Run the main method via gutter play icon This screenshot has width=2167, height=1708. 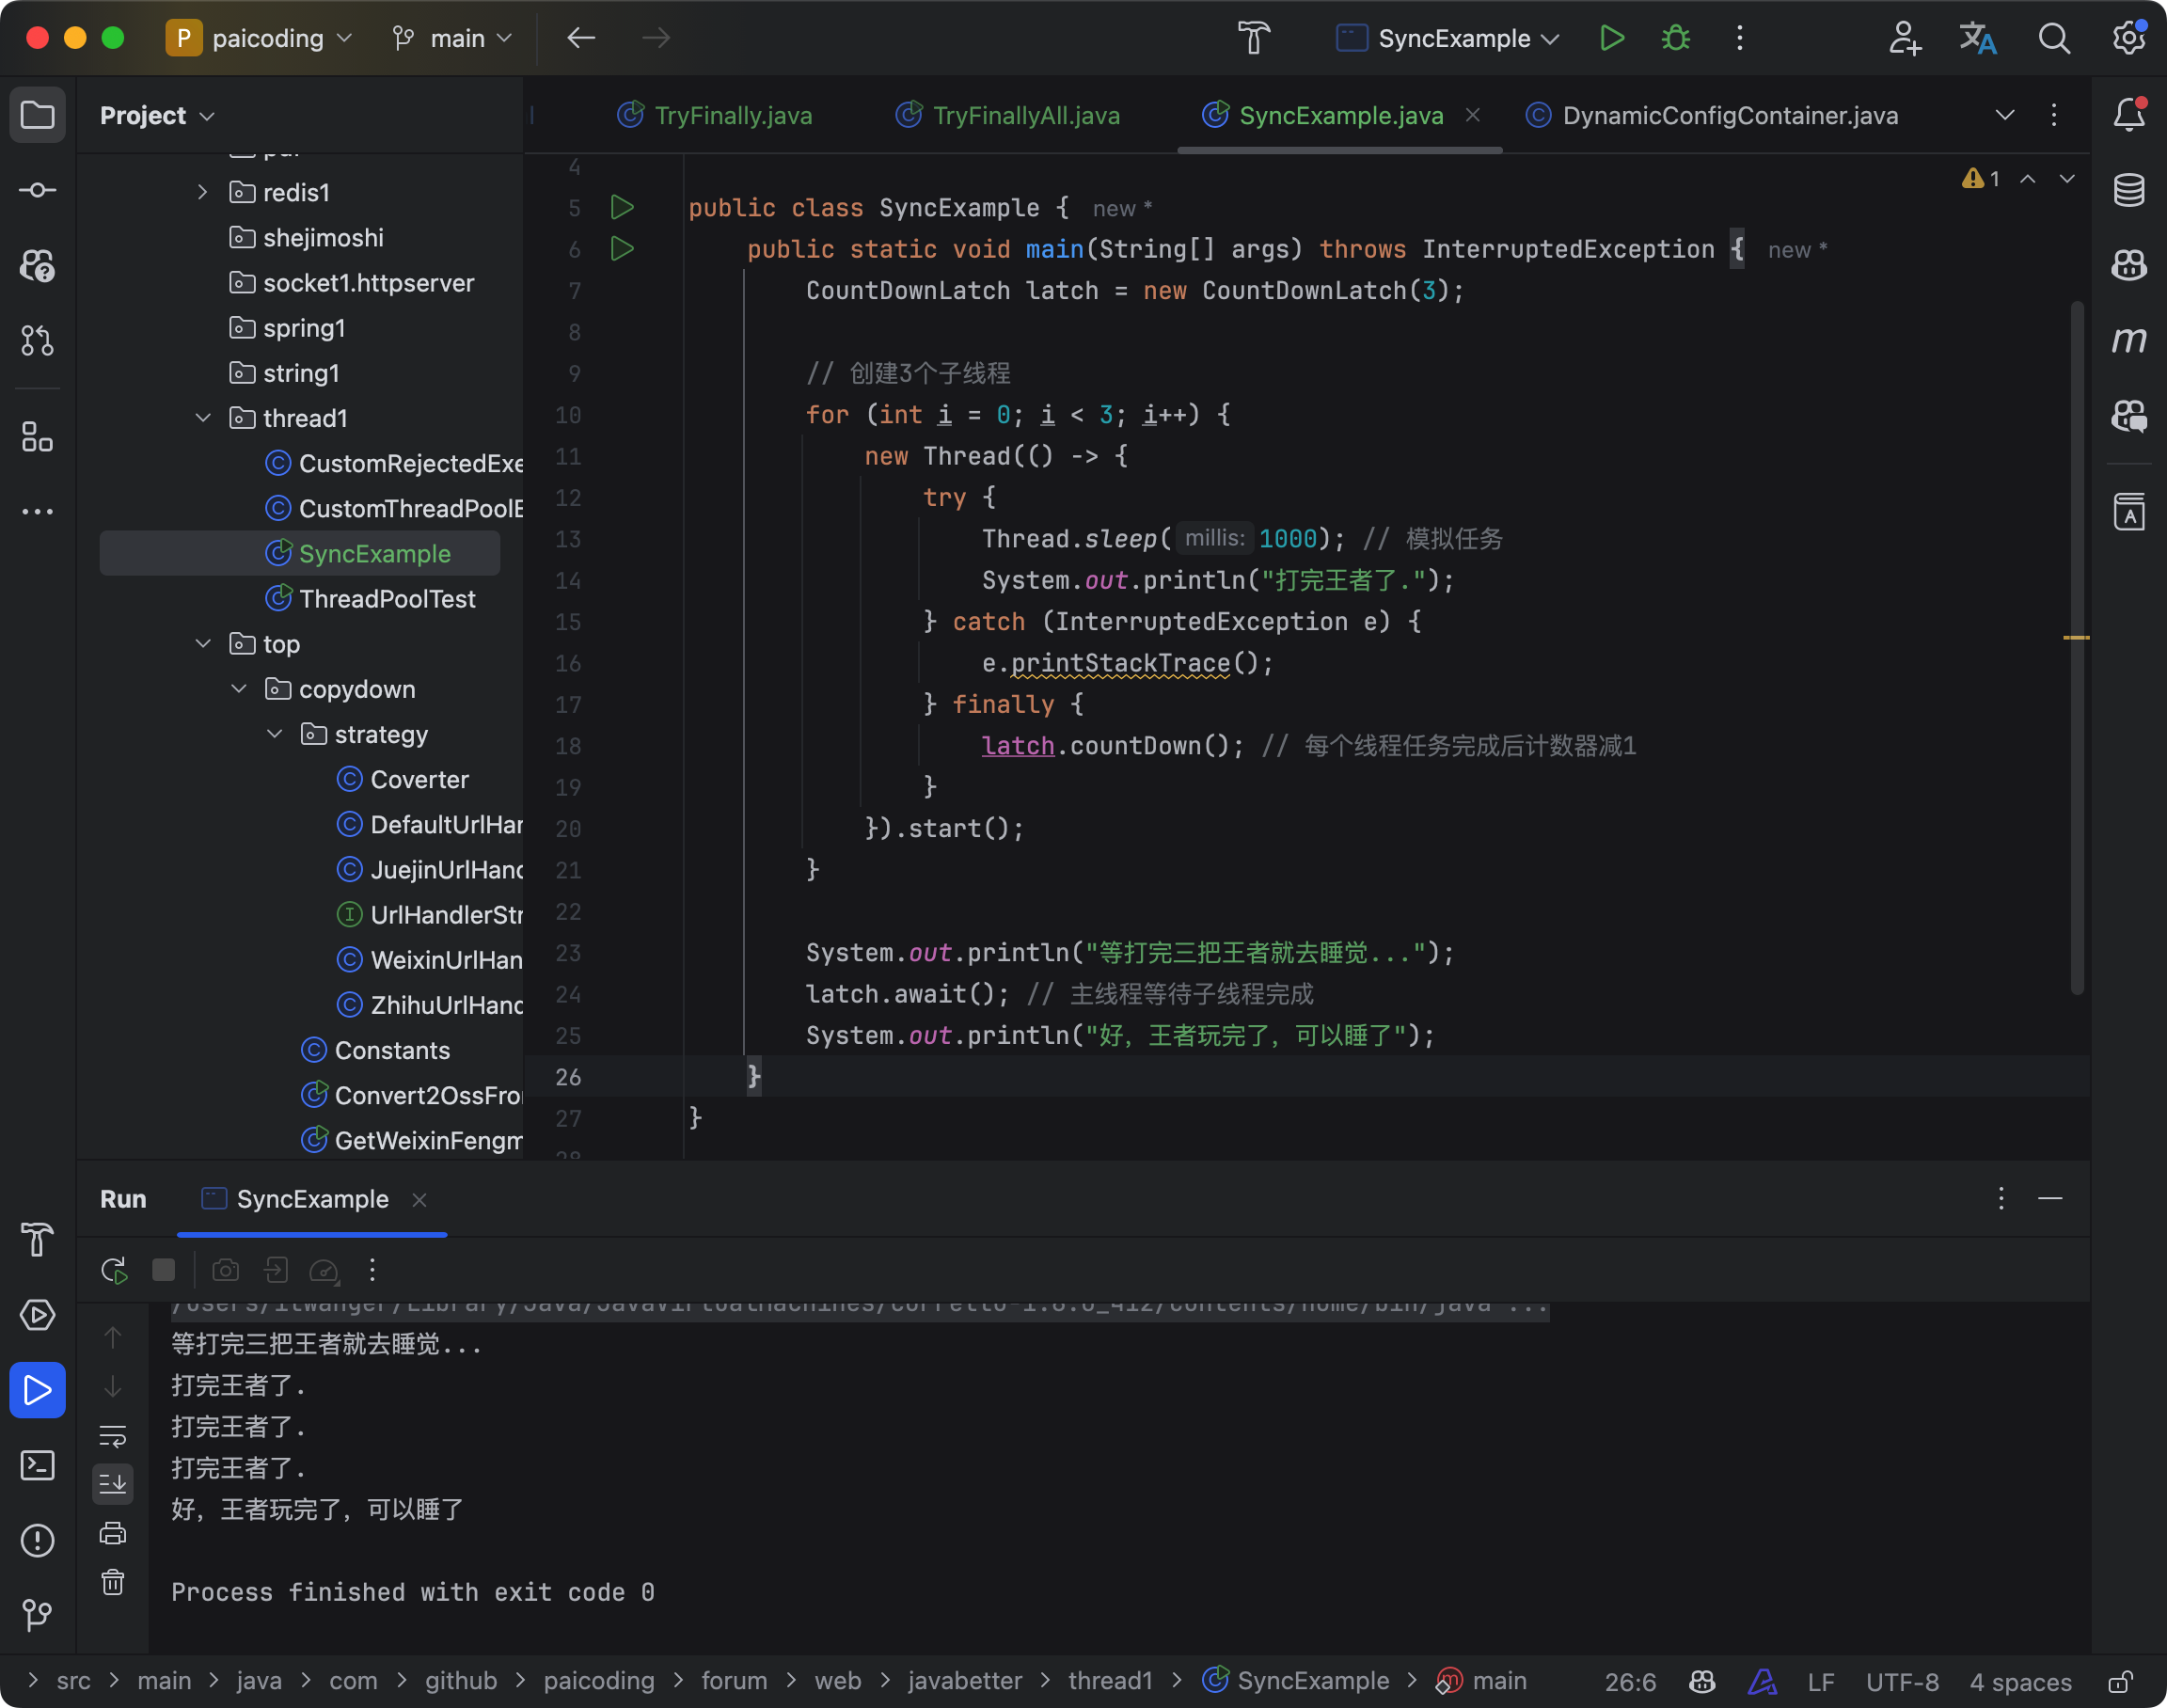pyautogui.click(x=622, y=249)
